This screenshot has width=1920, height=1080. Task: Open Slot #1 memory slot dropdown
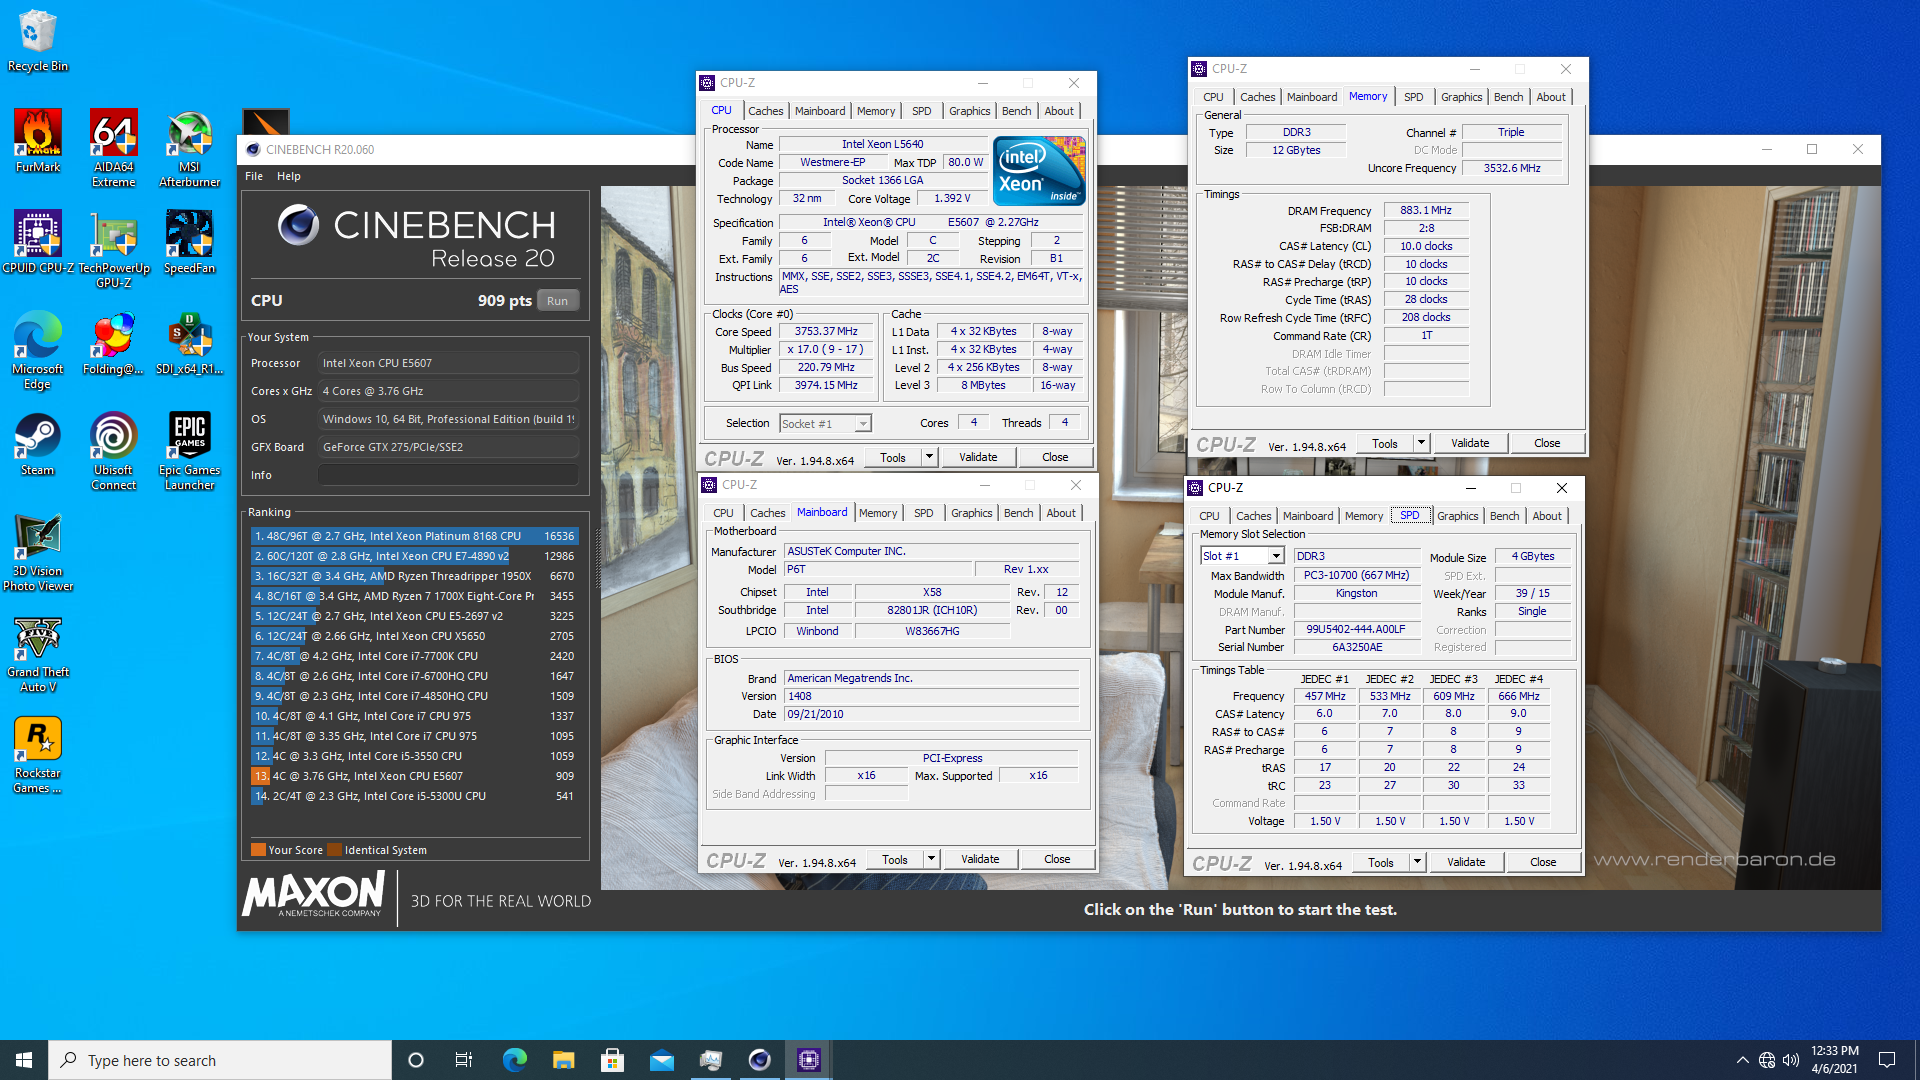pos(1242,556)
